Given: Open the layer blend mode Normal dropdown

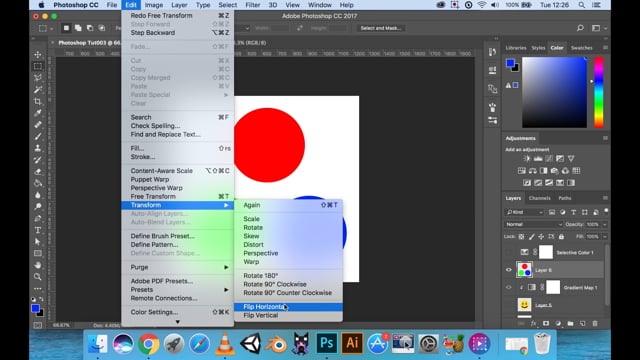Looking at the screenshot, I should click(533, 224).
